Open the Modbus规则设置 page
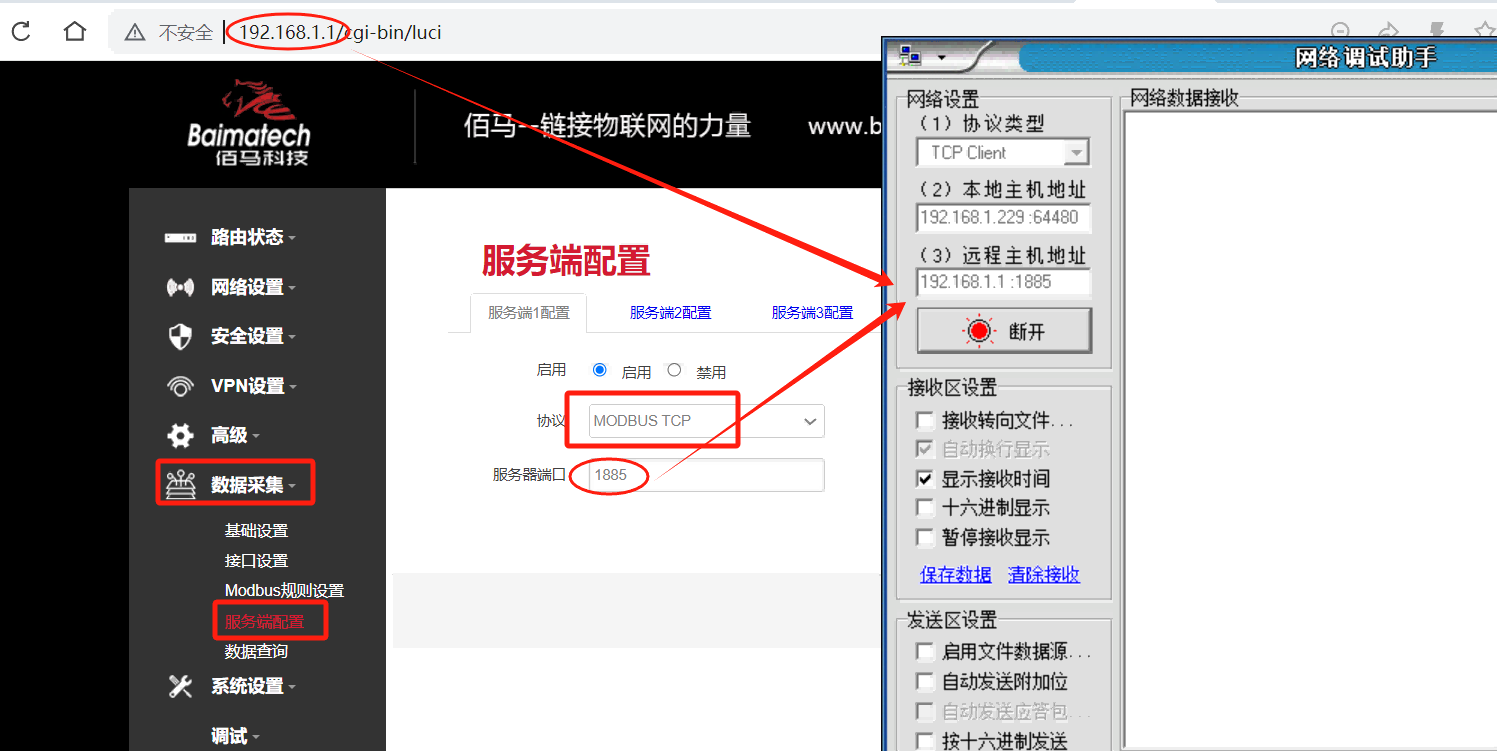This screenshot has width=1497, height=751. click(x=283, y=590)
